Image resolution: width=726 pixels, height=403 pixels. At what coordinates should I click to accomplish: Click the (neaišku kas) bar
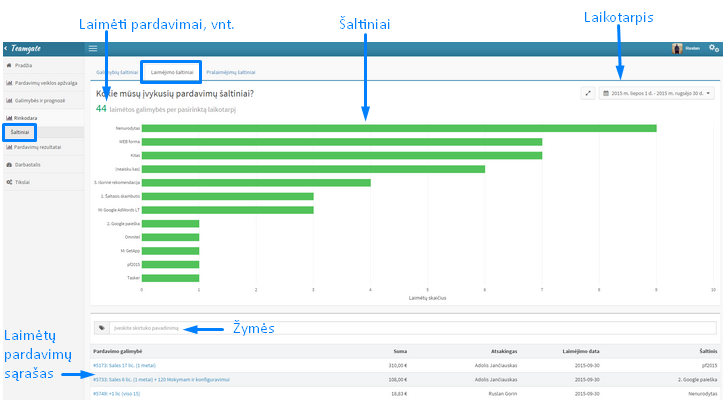point(313,169)
